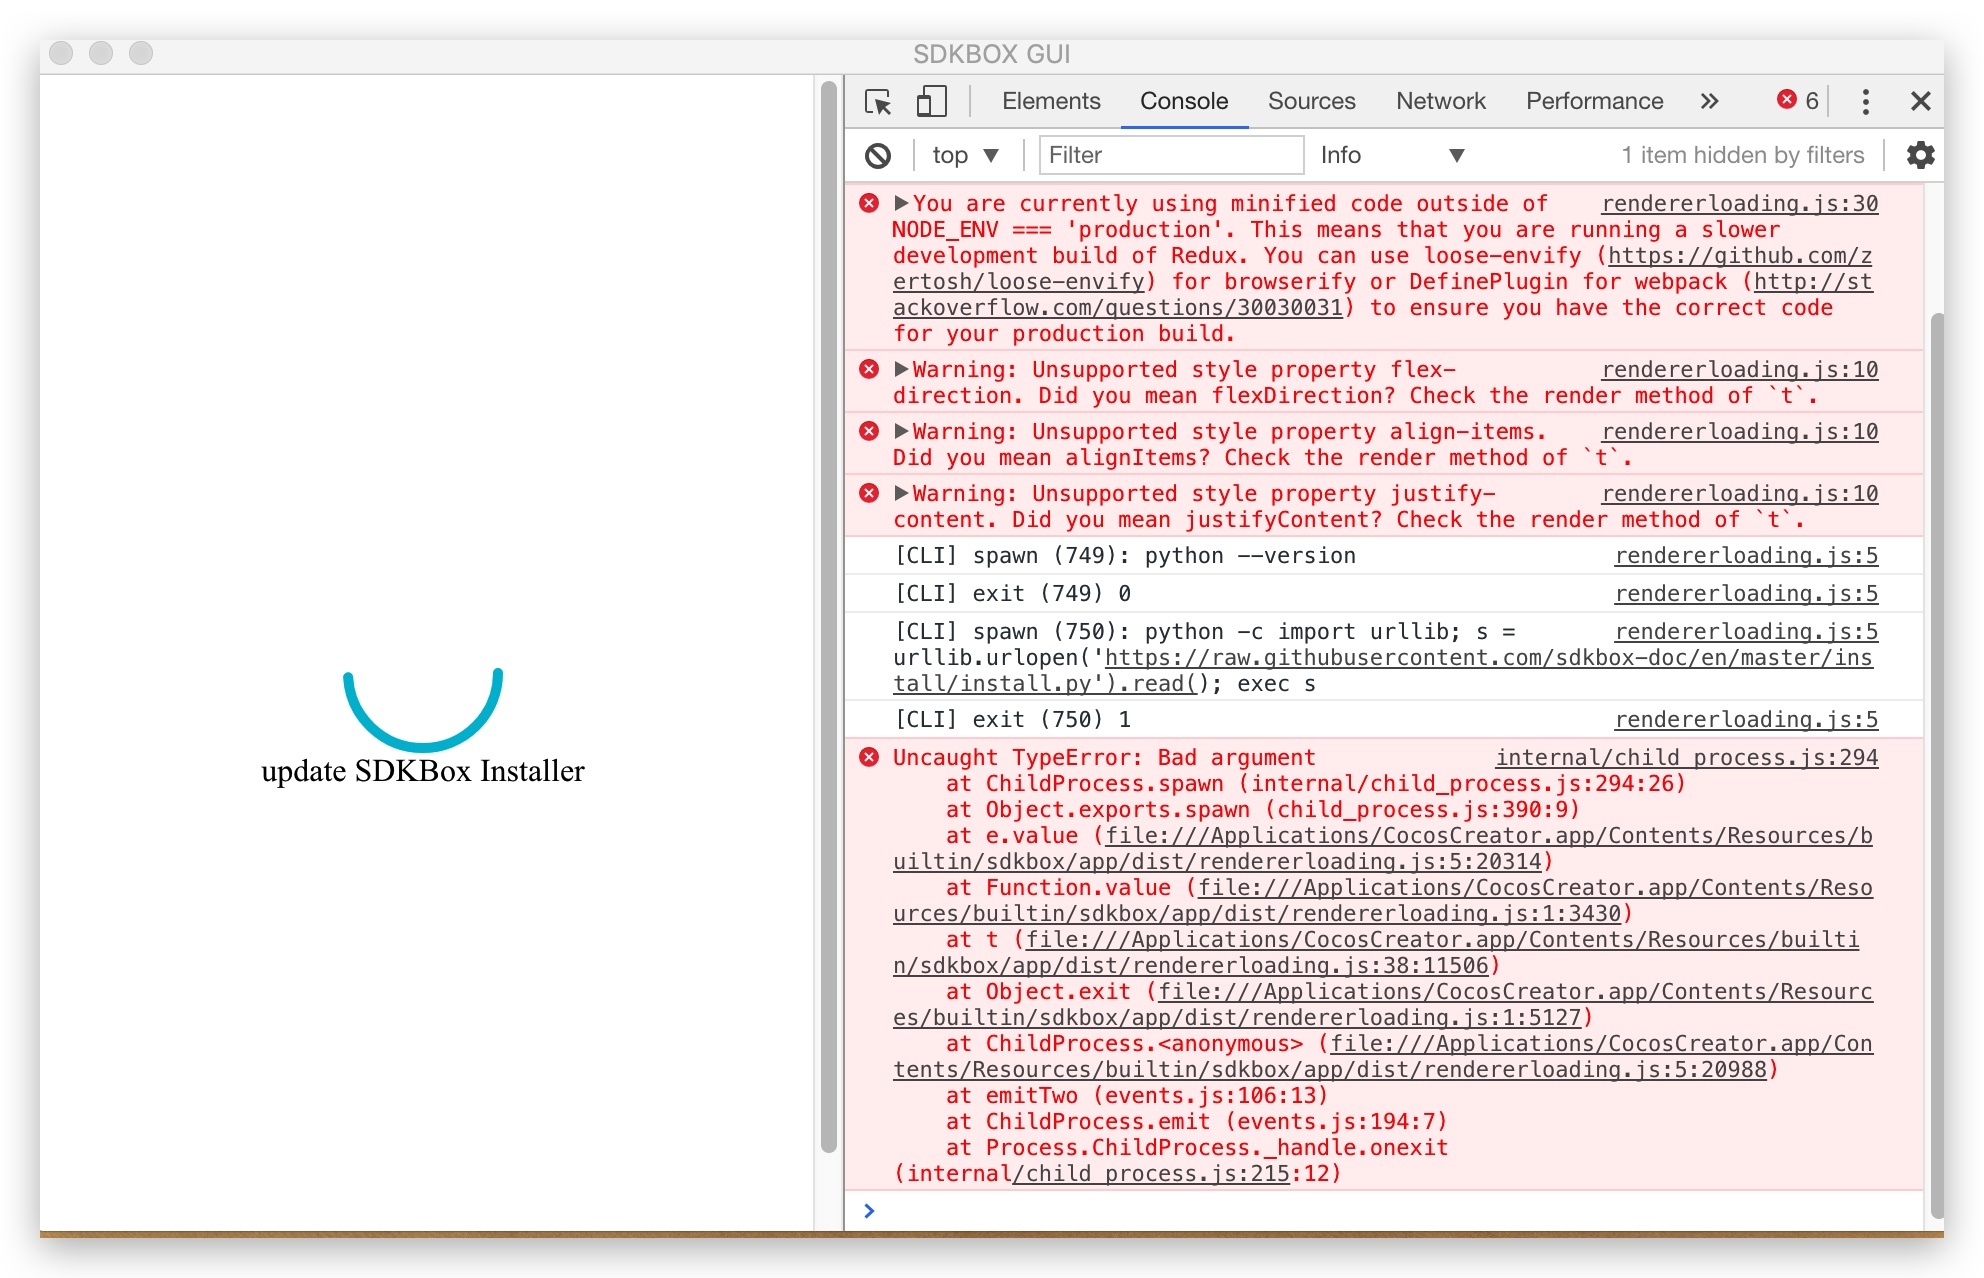Close the DevTools panel with X

(1920, 102)
